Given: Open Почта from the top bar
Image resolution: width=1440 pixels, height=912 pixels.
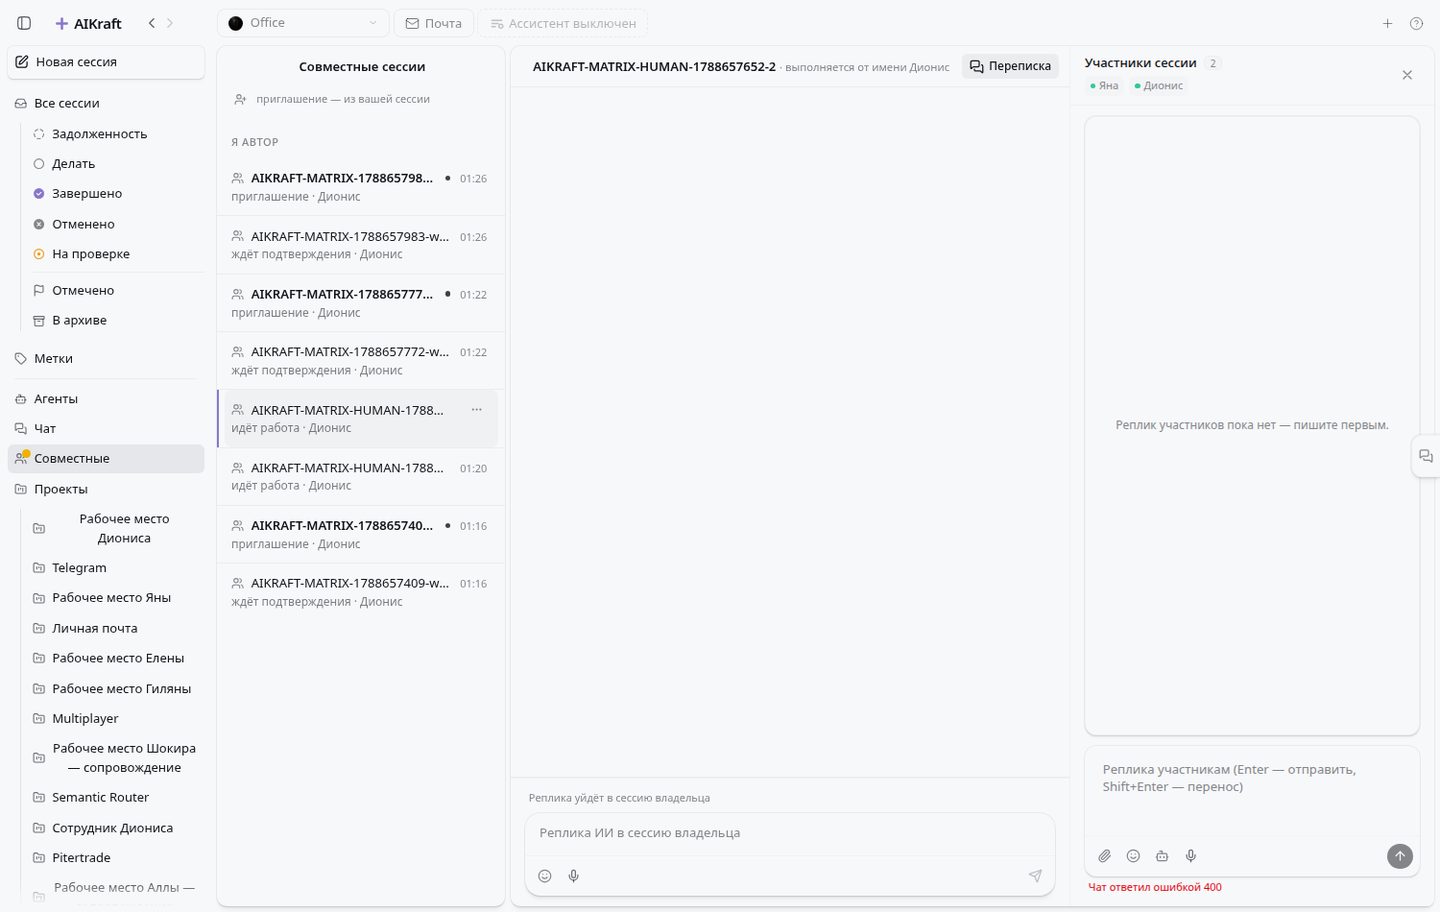Looking at the screenshot, I should coord(433,23).
